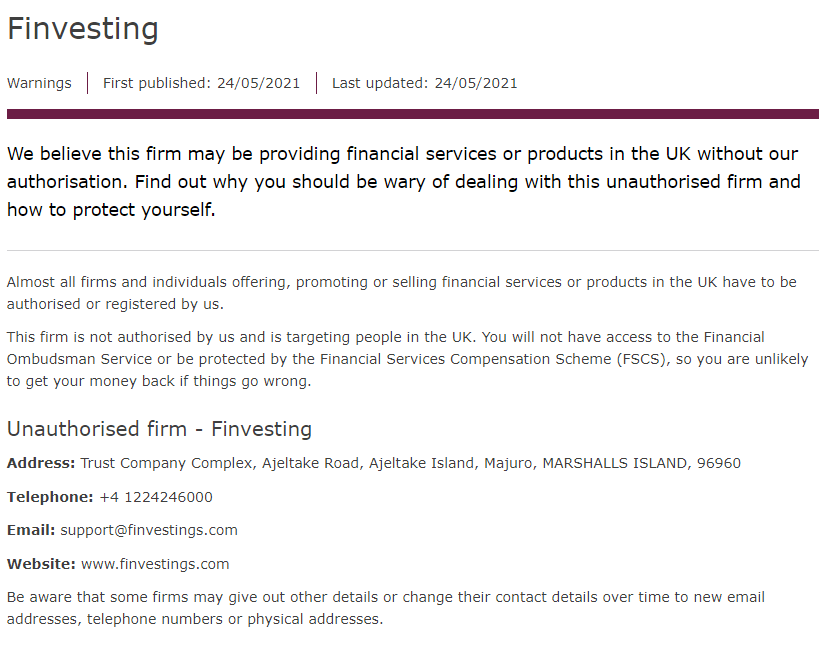Click the 'Be aware that some firms' paragraph

point(385,608)
